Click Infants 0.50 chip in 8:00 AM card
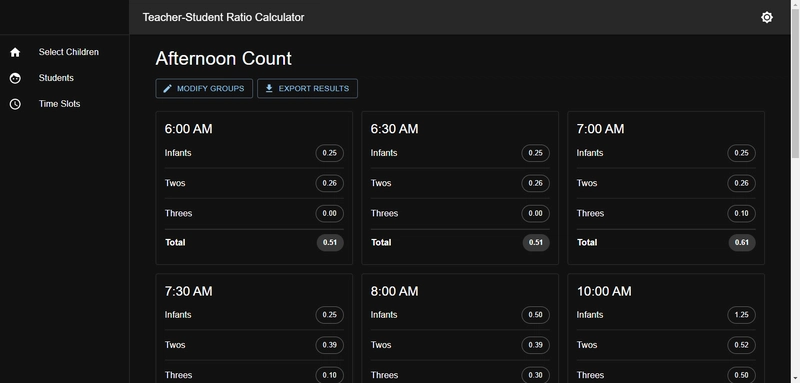 point(536,315)
